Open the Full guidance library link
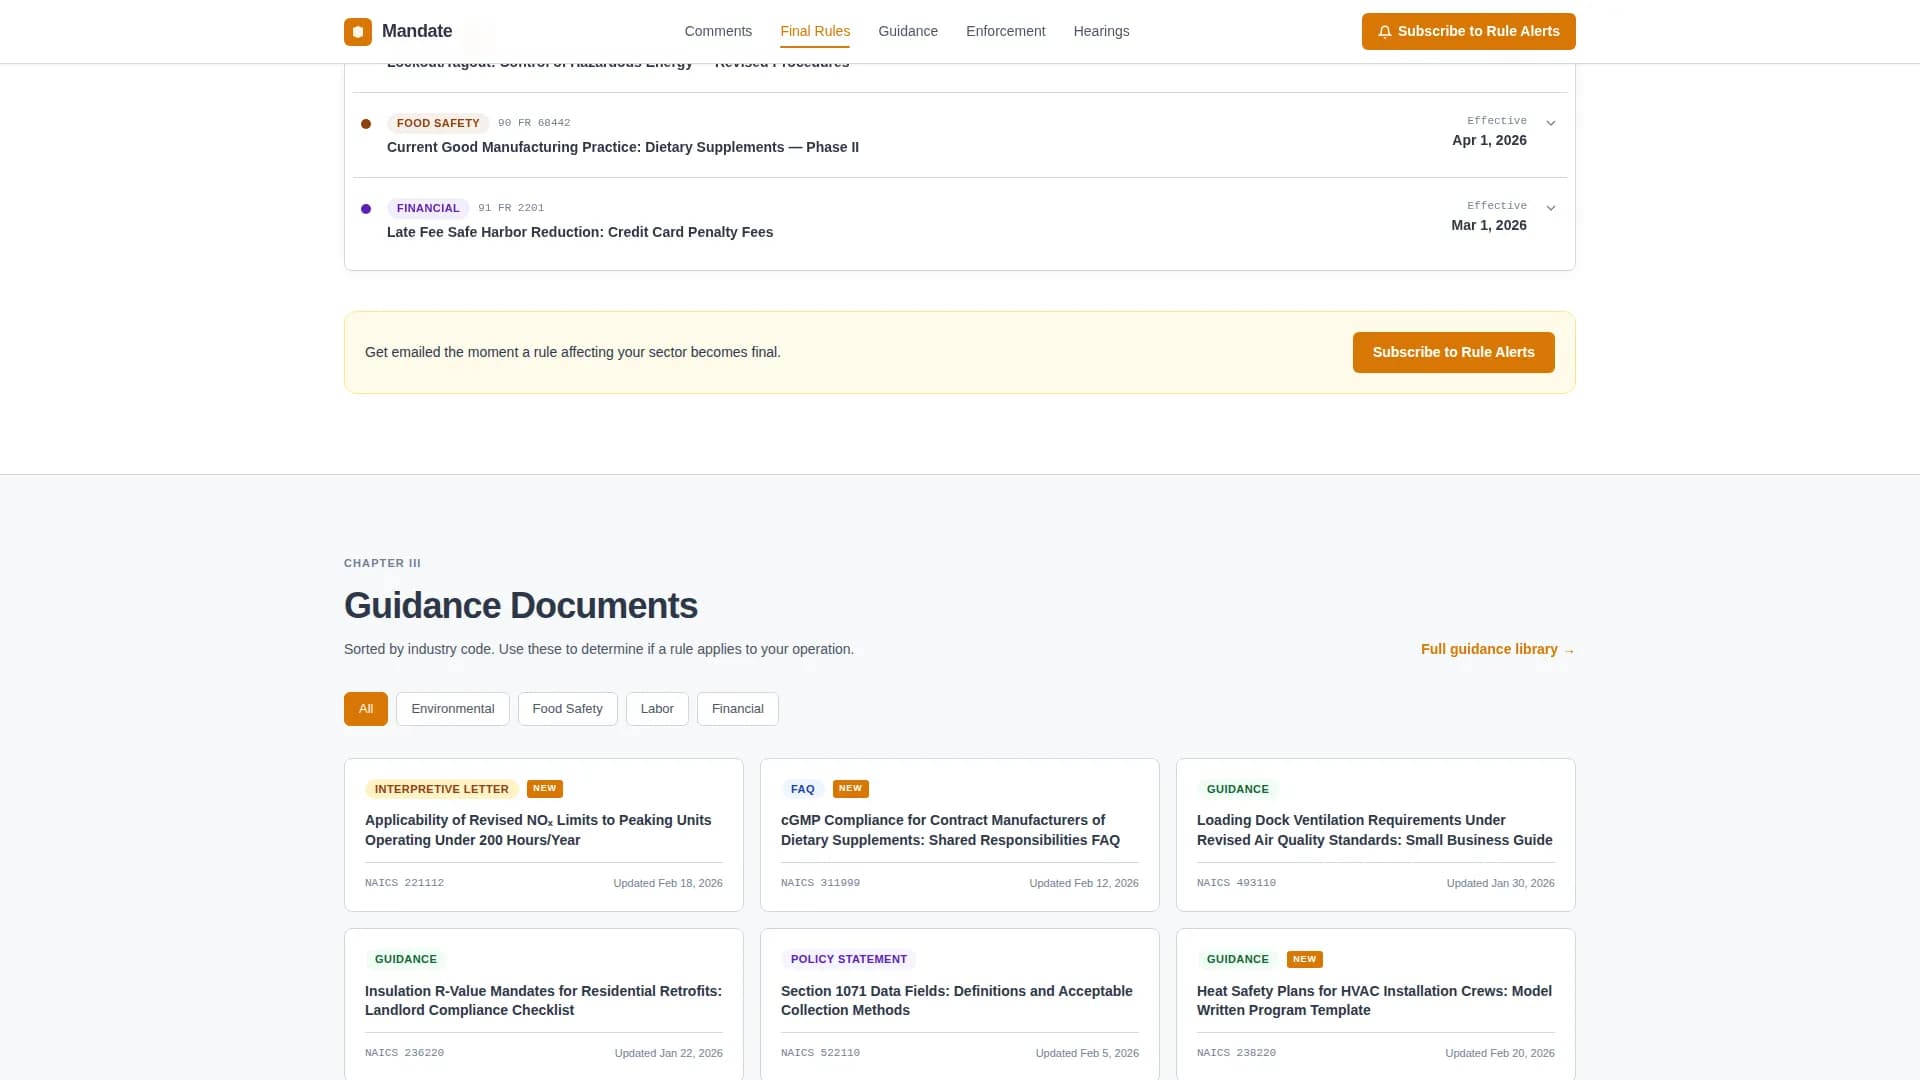 pyautogui.click(x=1497, y=649)
